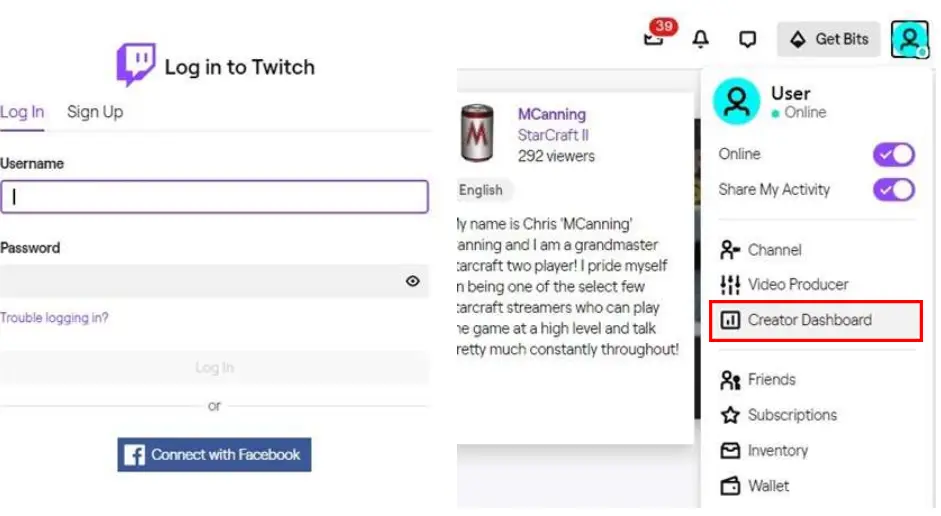The height and width of the screenshot is (516, 941).
Task: Open Creator Dashboard from the menu
Action: tap(809, 320)
